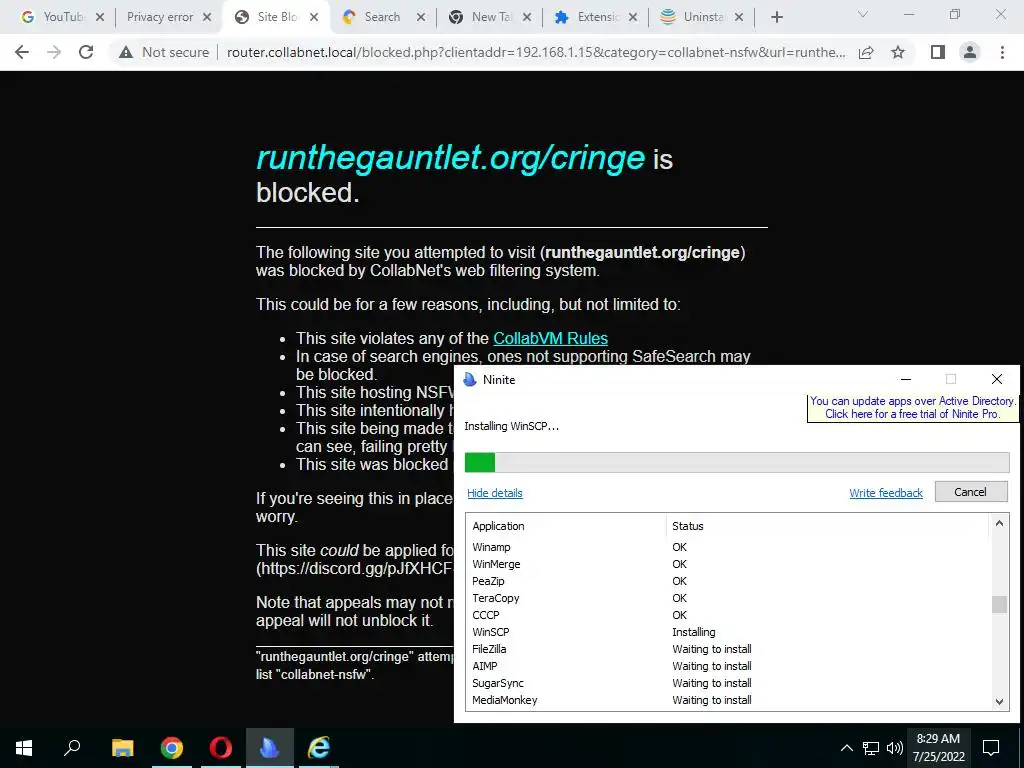Image resolution: width=1024 pixels, height=768 pixels.
Task: Reload the blocked page
Action: point(86,52)
